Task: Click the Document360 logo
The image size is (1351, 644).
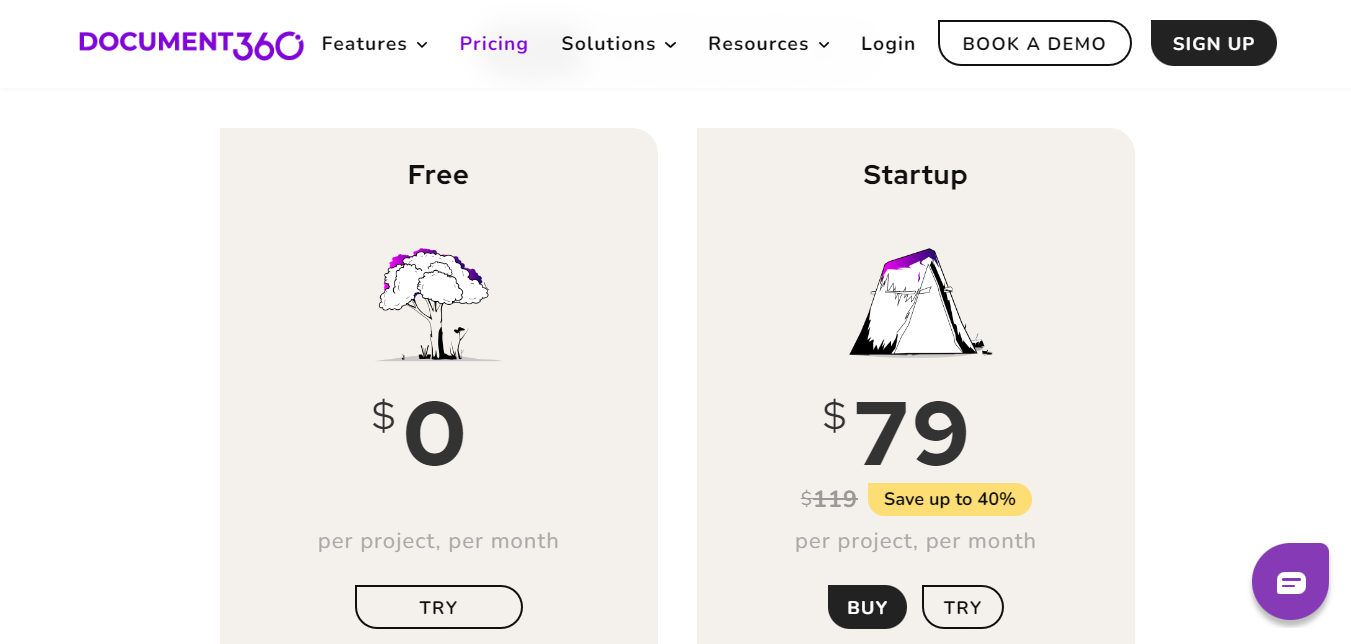Action: pyautogui.click(x=191, y=44)
